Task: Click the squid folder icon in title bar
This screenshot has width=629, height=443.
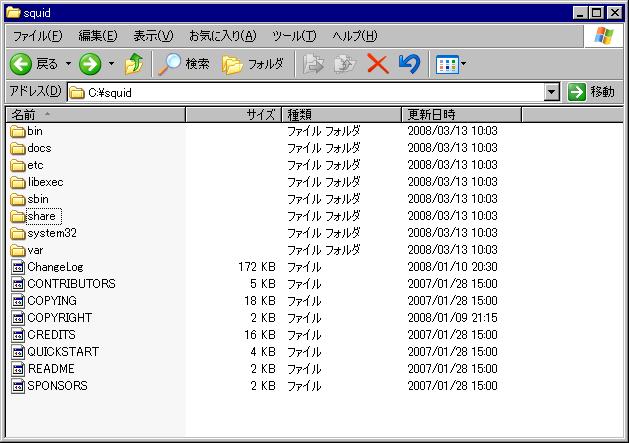Action: 13,13
